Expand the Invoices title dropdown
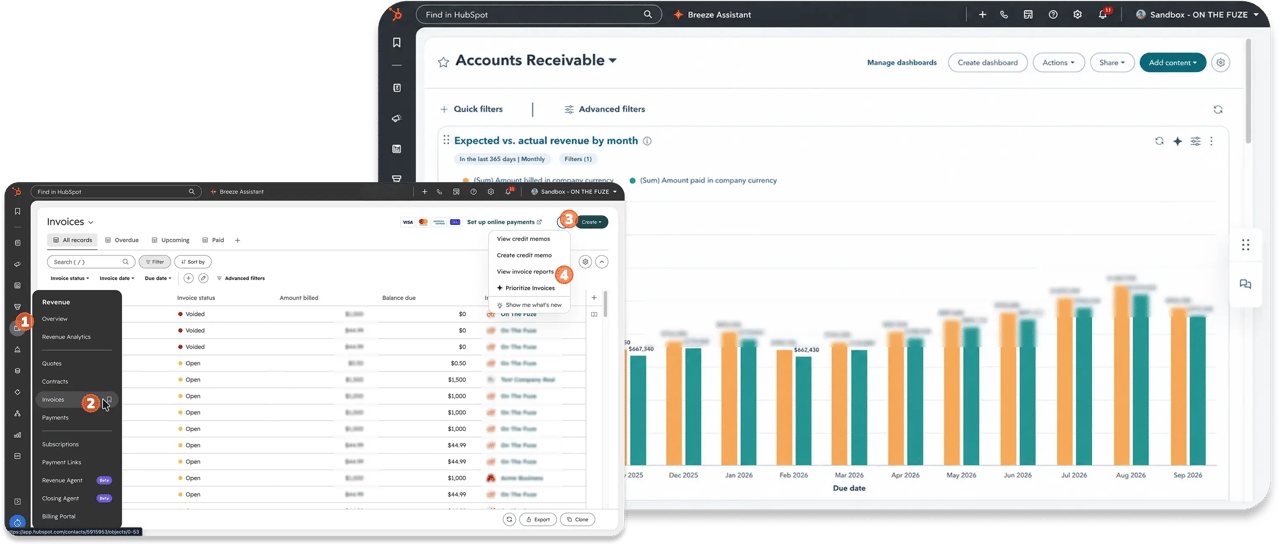This screenshot has height=546, width=1280. click(x=90, y=222)
